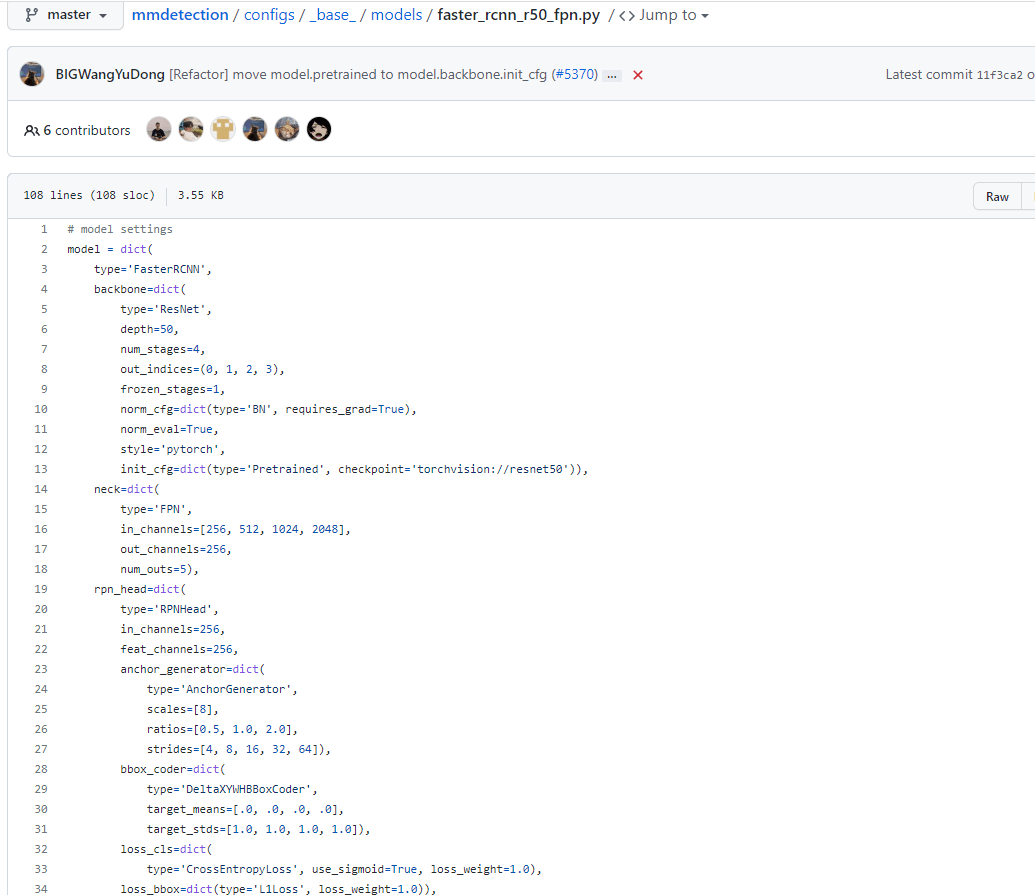Open the _base_ folder breadcrumb
Image resolution: width=1035 pixels, height=895 pixels.
333,15
